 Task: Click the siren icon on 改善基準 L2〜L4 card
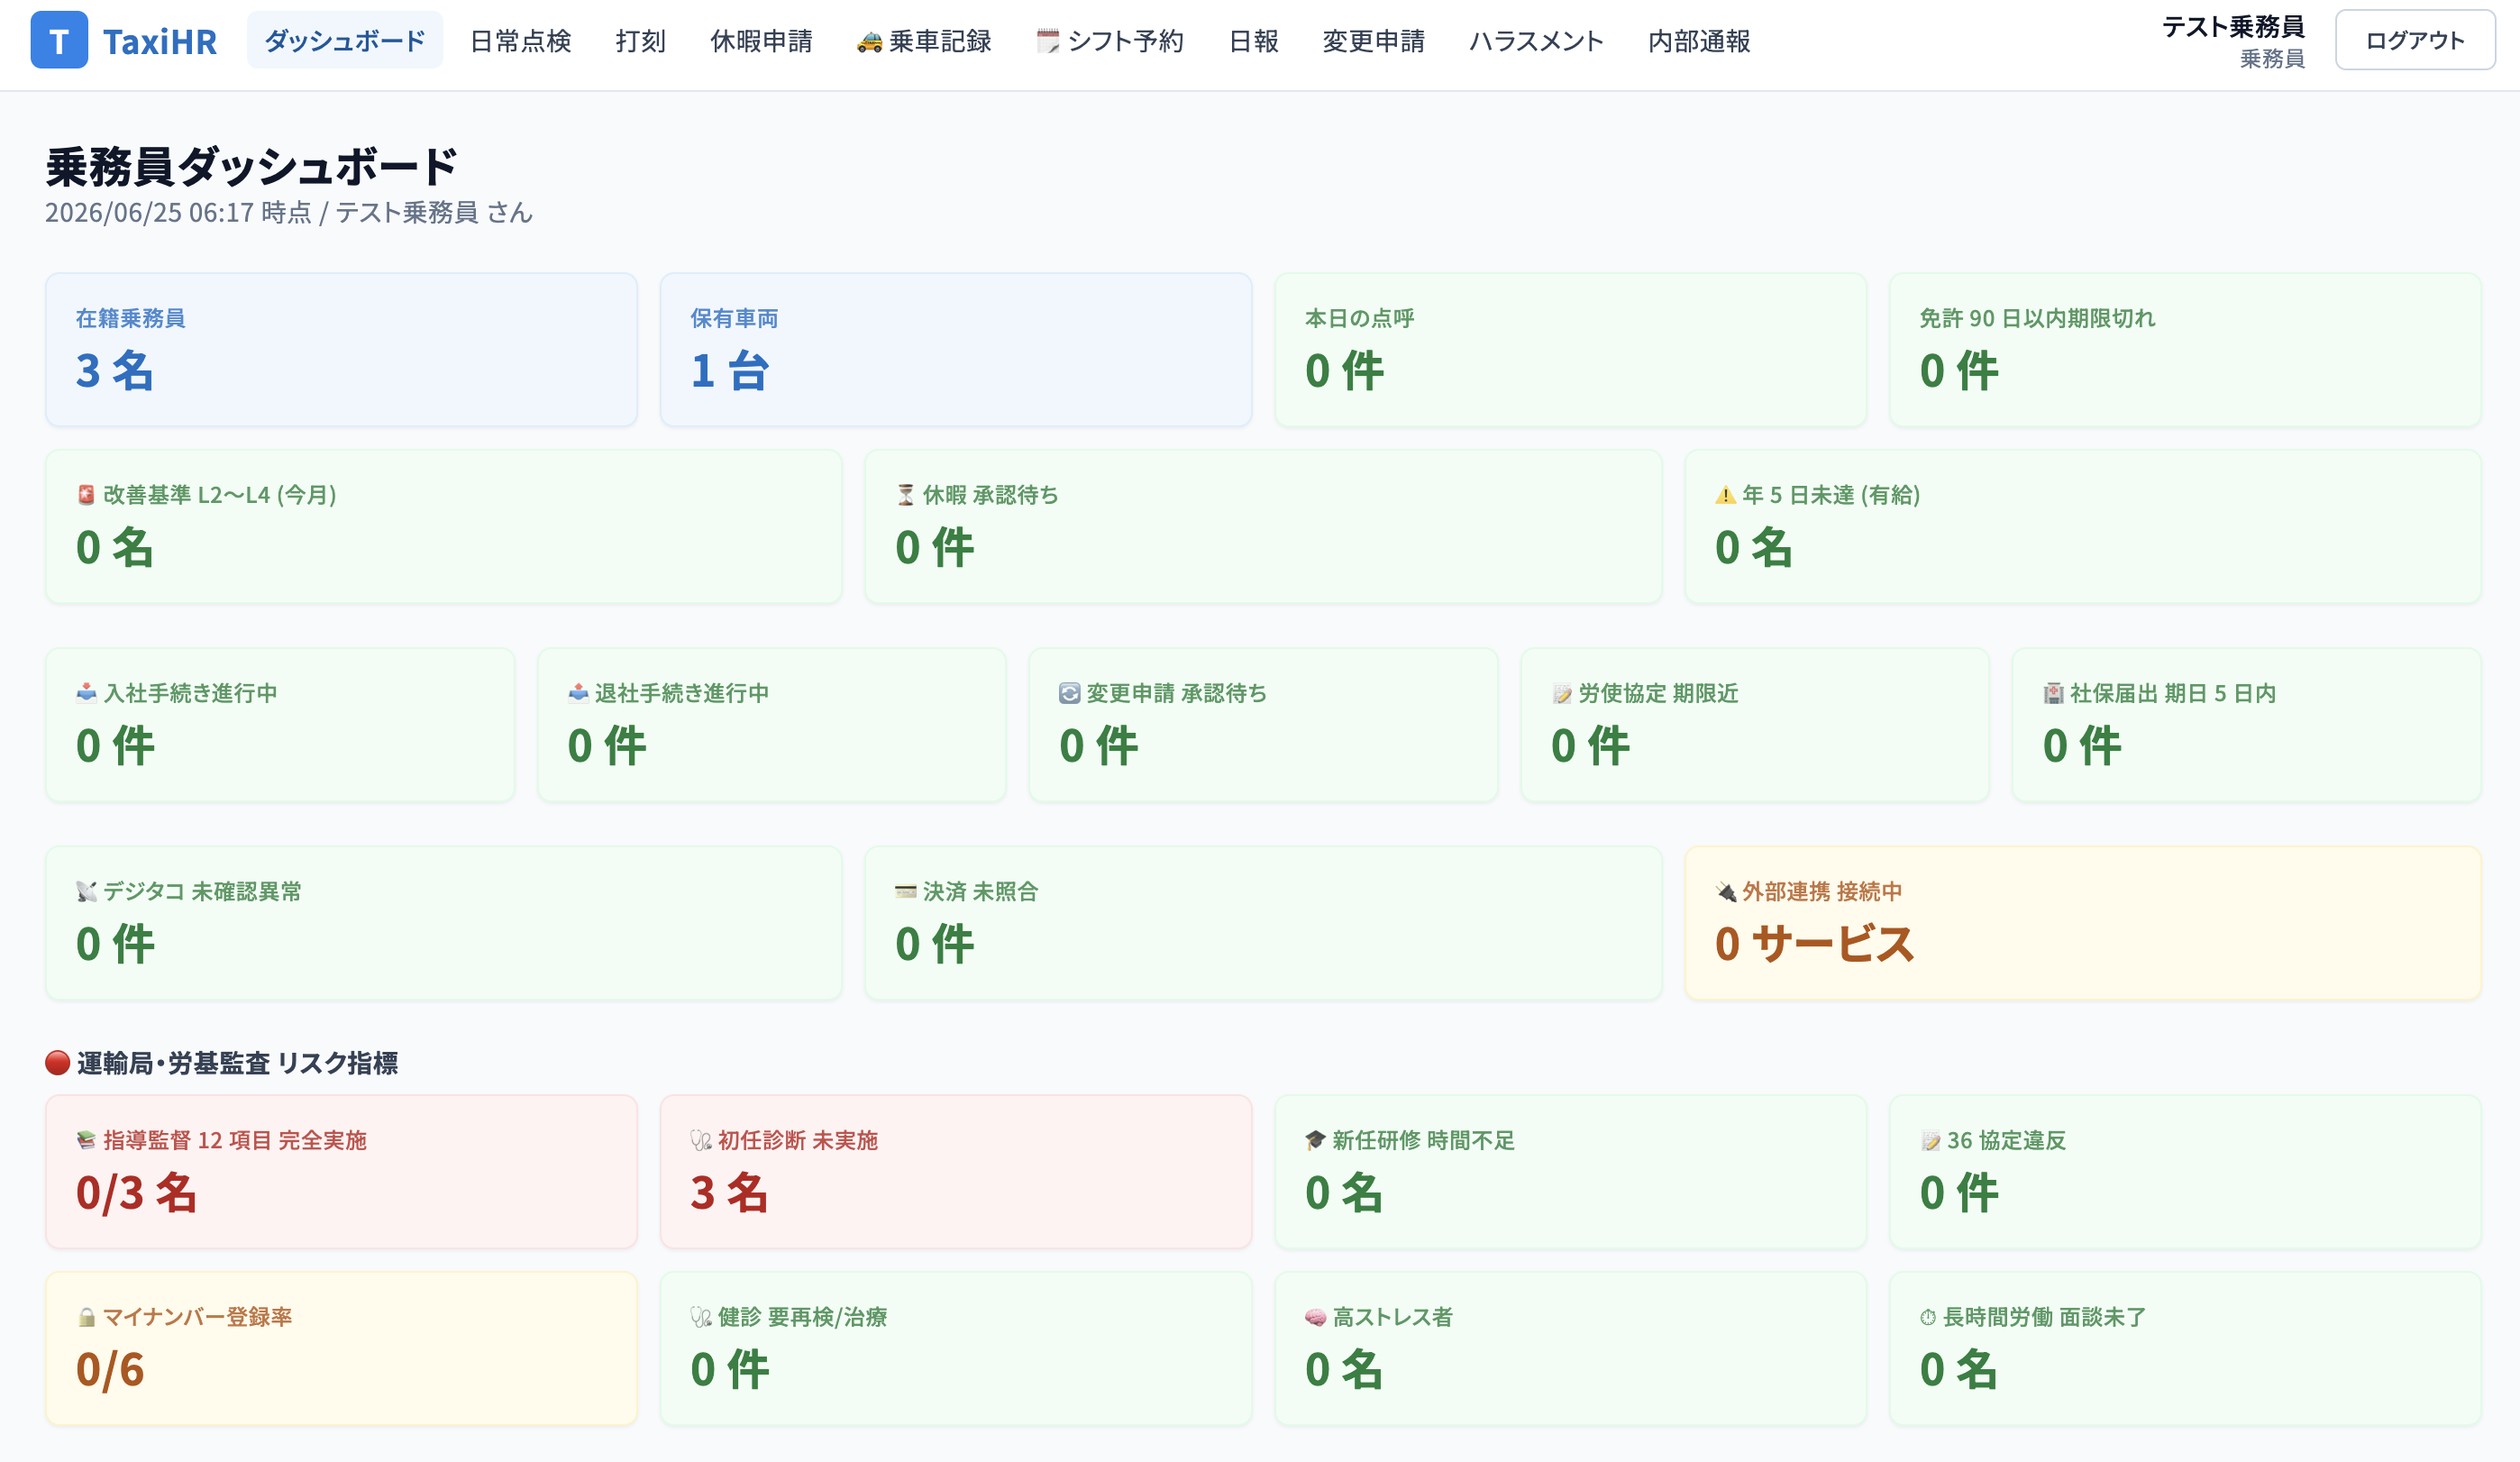click(86, 494)
